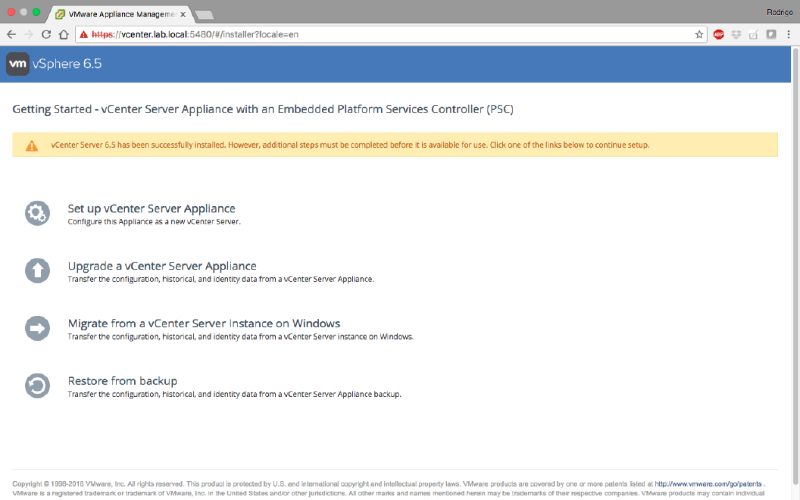Image resolution: width=800 pixels, height=500 pixels.
Task: Open the Chrome three-dot menu
Action: [x=788, y=34]
